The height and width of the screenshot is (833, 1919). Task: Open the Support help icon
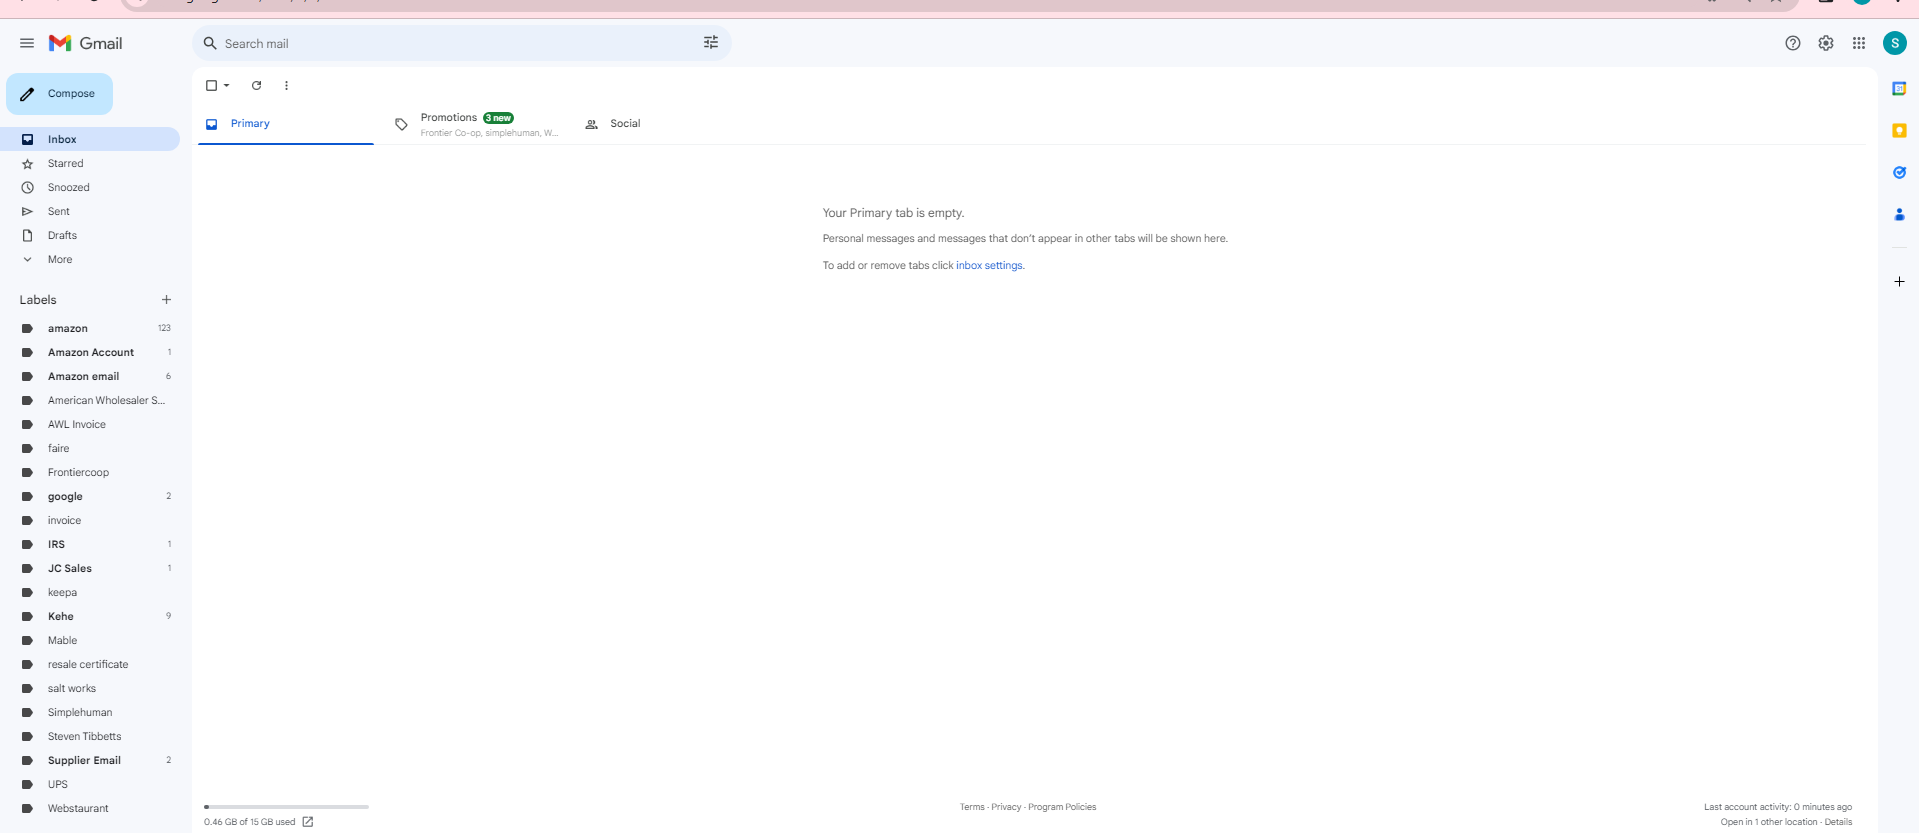pyautogui.click(x=1793, y=43)
